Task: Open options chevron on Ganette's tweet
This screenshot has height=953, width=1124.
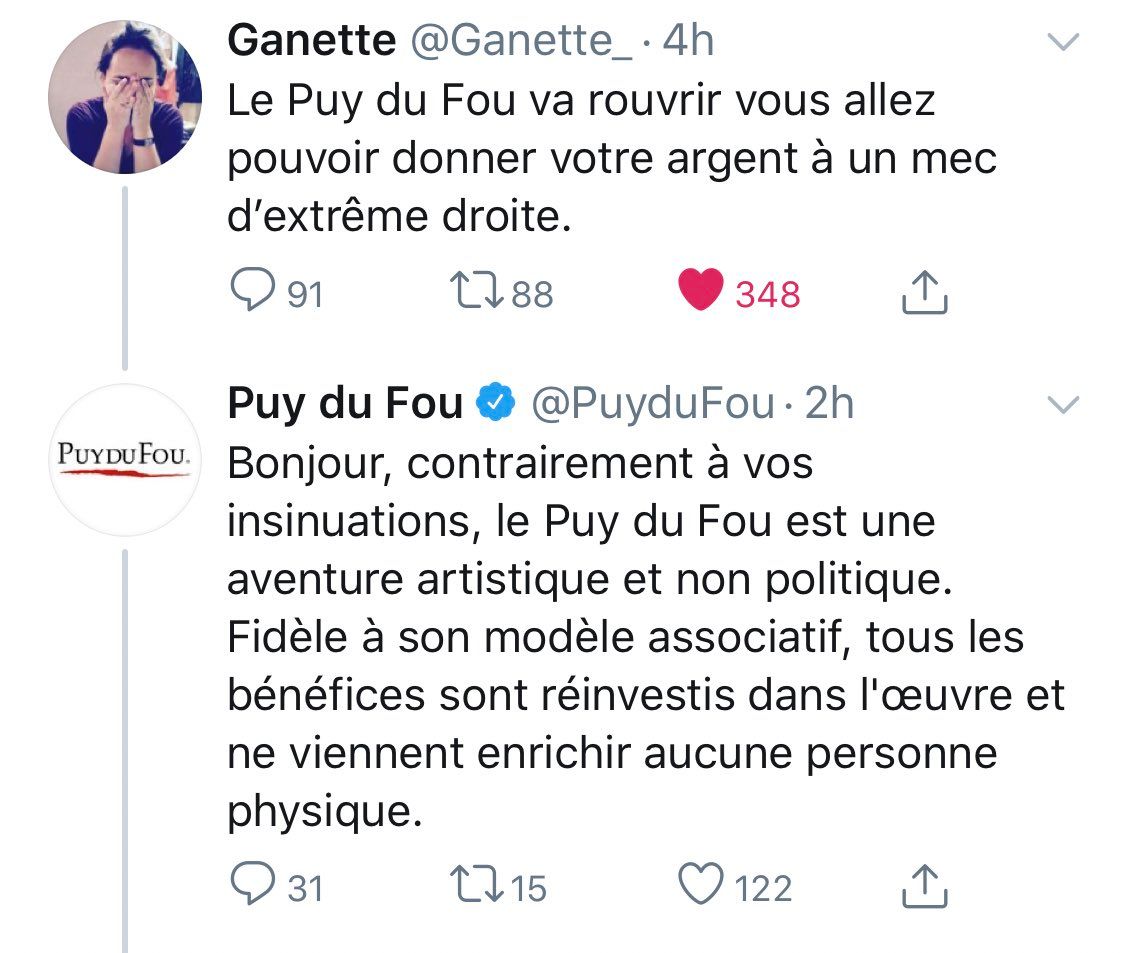Action: click(x=1061, y=42)
